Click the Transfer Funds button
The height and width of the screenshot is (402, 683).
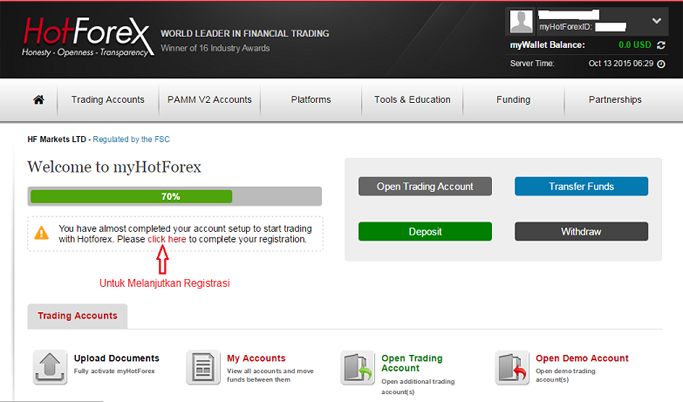(581, 186)
